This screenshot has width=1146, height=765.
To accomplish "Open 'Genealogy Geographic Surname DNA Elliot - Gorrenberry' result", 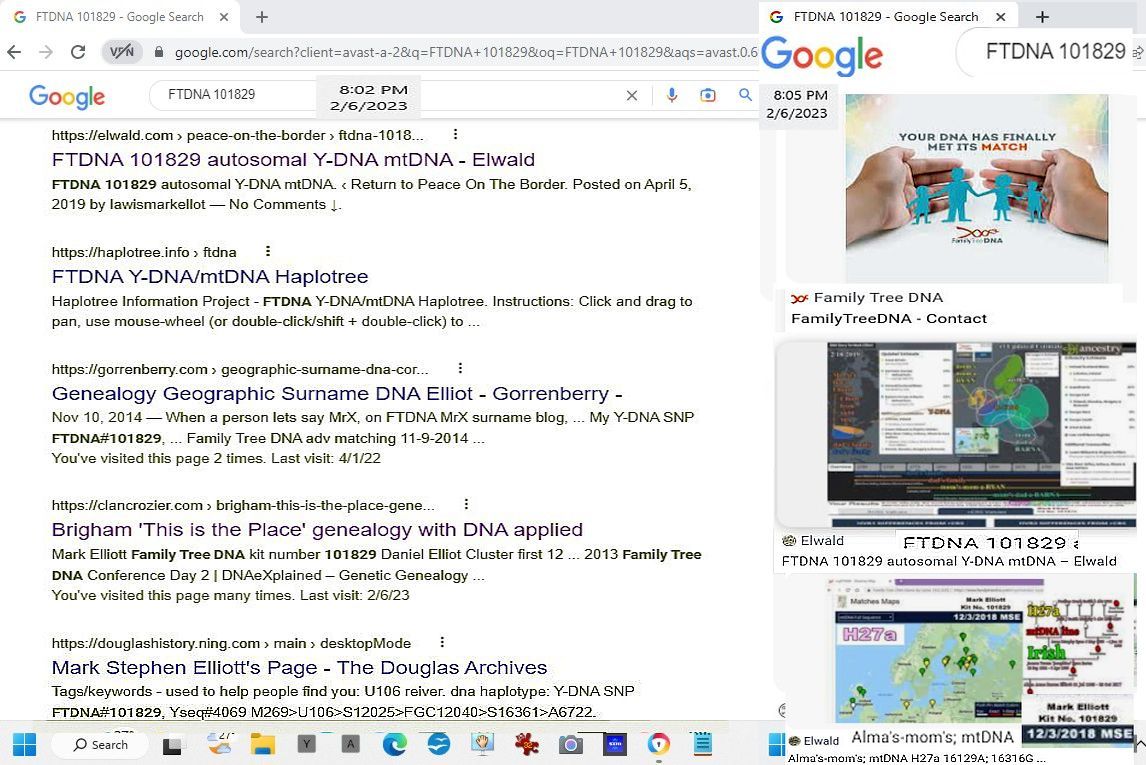I will point(337,393).
